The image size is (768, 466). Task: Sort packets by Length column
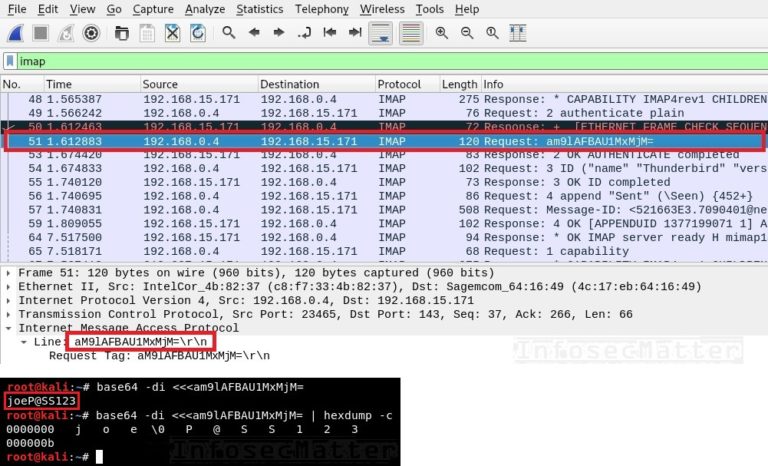460,84
